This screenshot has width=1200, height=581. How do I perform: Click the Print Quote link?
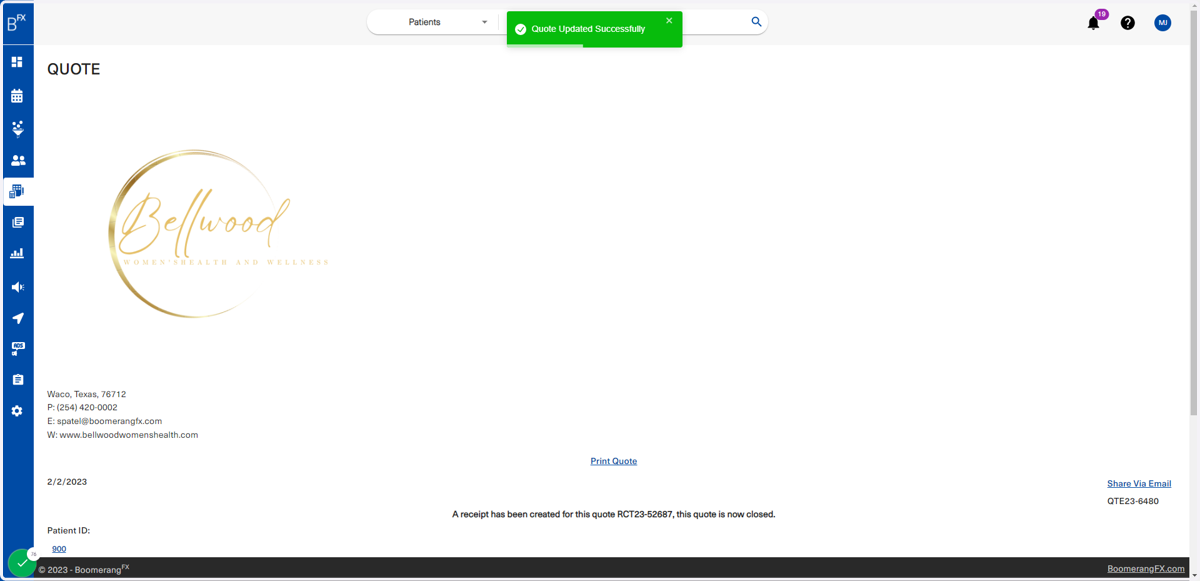(x=613, y=461)
